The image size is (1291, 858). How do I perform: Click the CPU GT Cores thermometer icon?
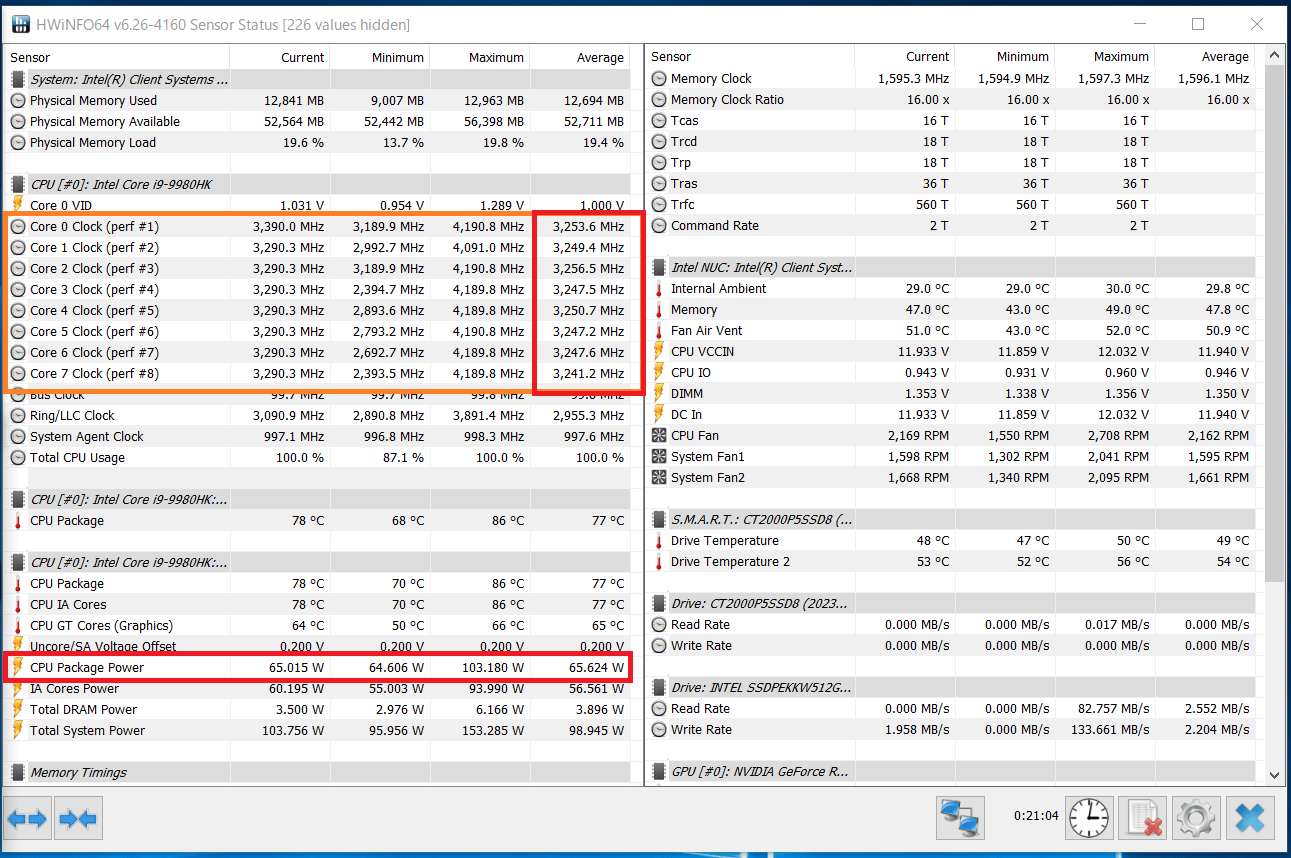coord(18,625)
